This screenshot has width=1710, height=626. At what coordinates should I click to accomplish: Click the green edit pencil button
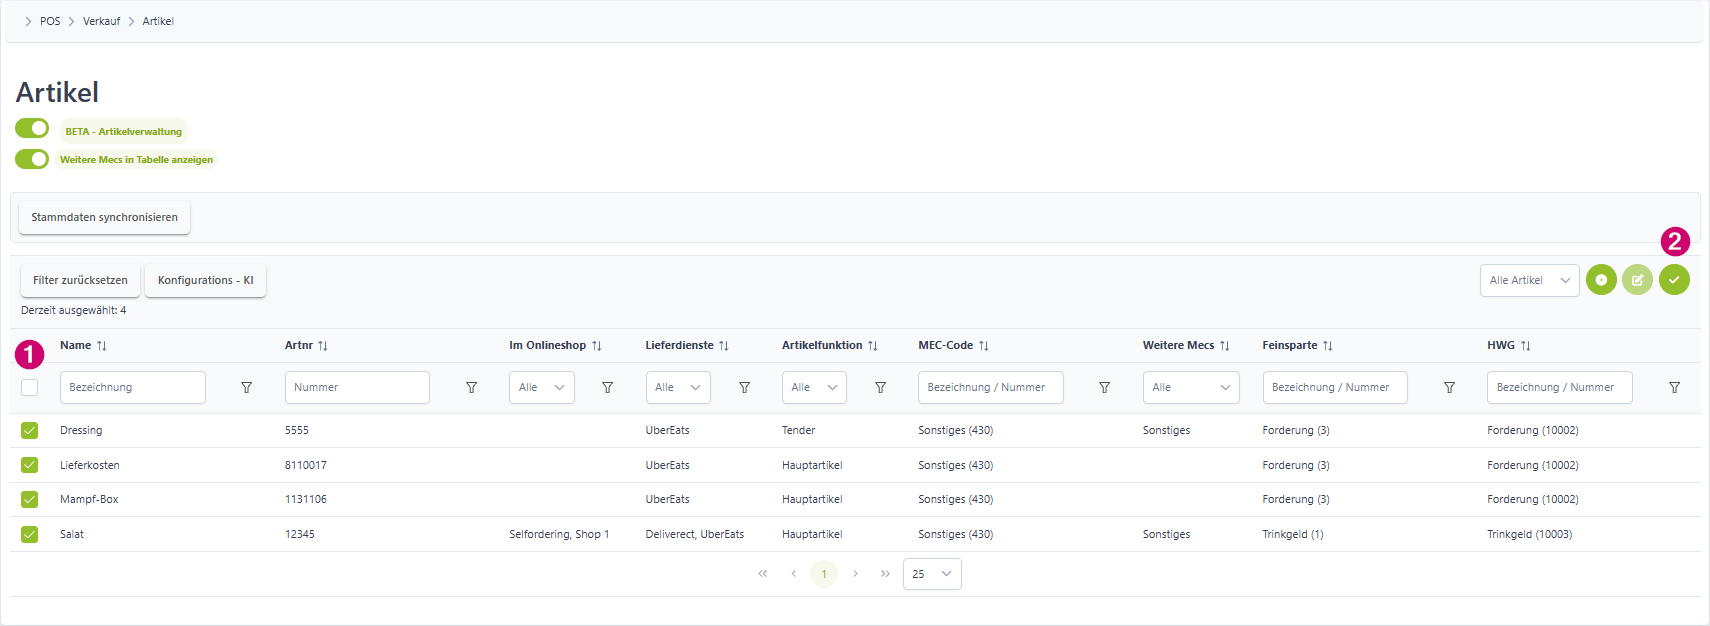click(x=1637, y=280)
